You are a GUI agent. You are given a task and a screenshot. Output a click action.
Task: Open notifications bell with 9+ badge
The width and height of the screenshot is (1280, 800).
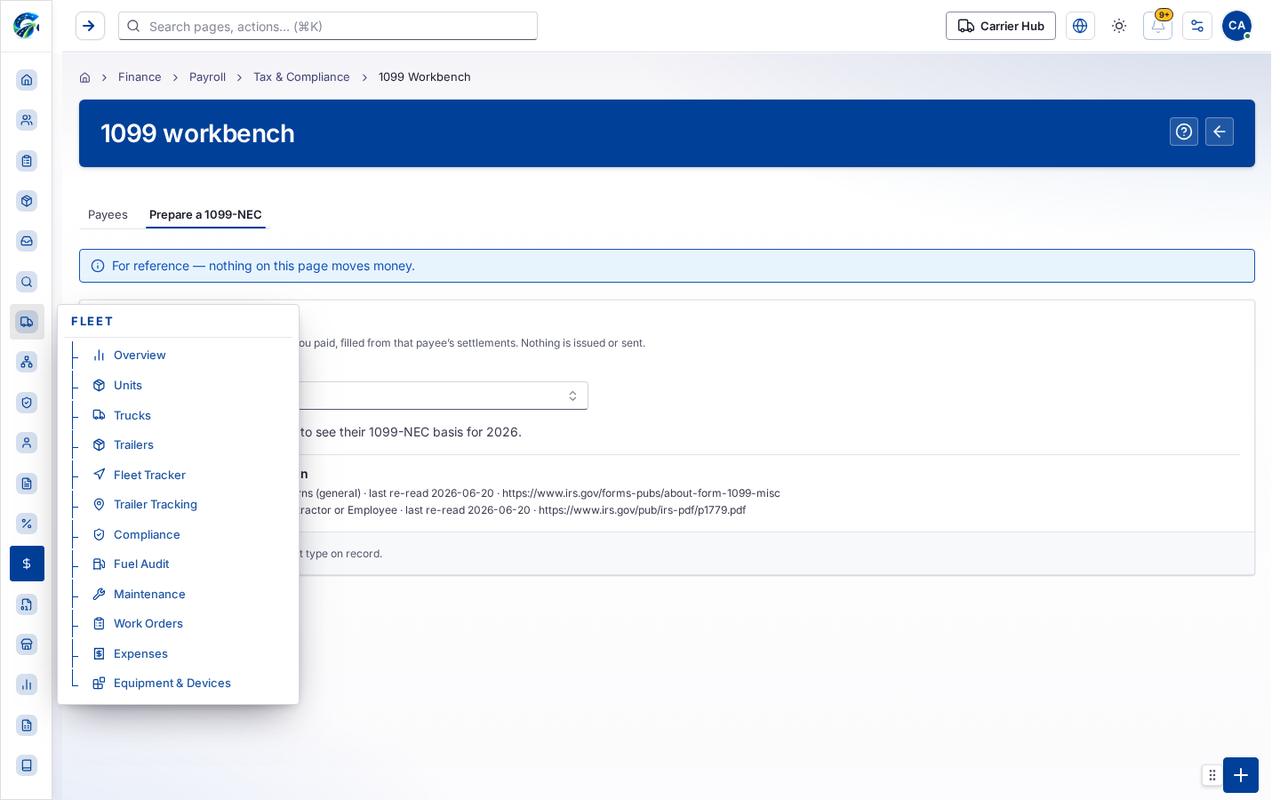pos(1158,26)
